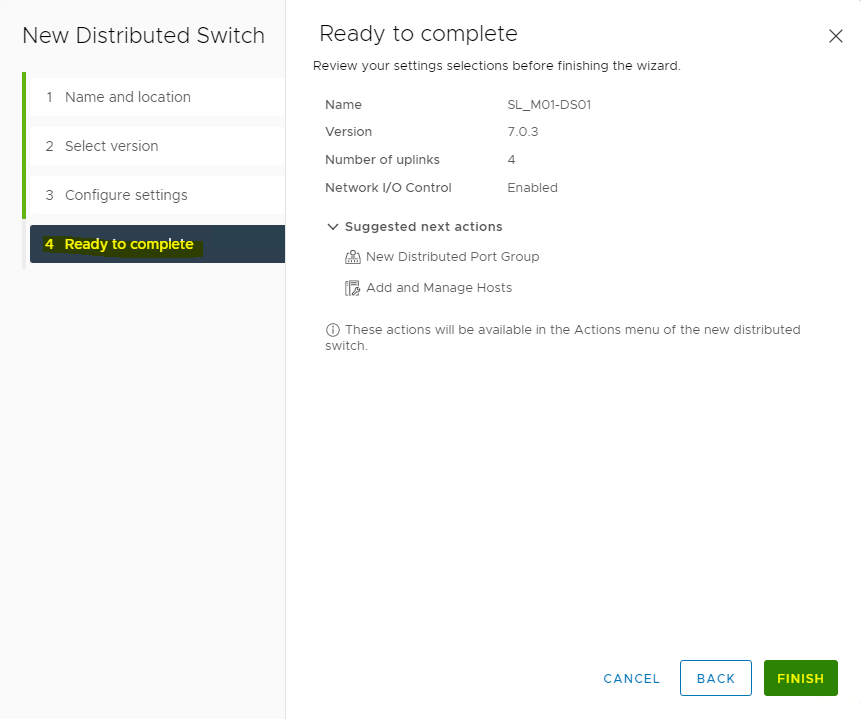Click the New Distributed Switch wizard title
This screenshot has height=719, width=861.
143,36
